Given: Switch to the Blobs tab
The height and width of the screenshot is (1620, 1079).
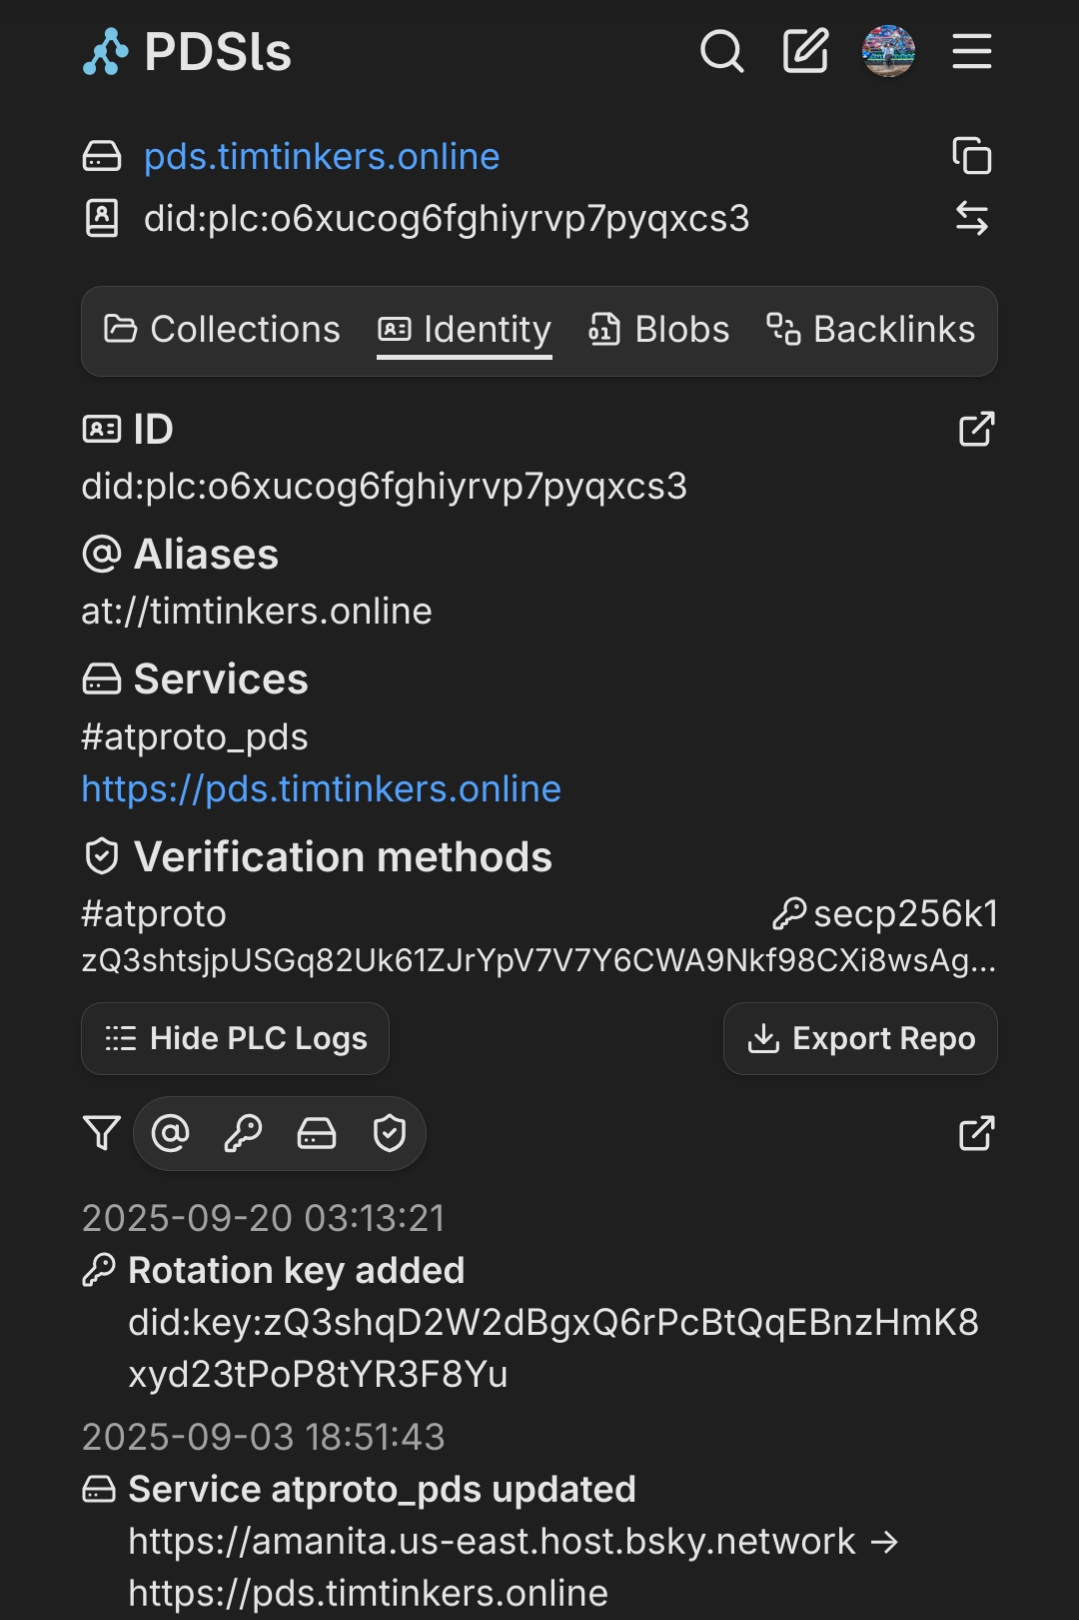Looking at the screenshot, I should click(x=659, y=330).
